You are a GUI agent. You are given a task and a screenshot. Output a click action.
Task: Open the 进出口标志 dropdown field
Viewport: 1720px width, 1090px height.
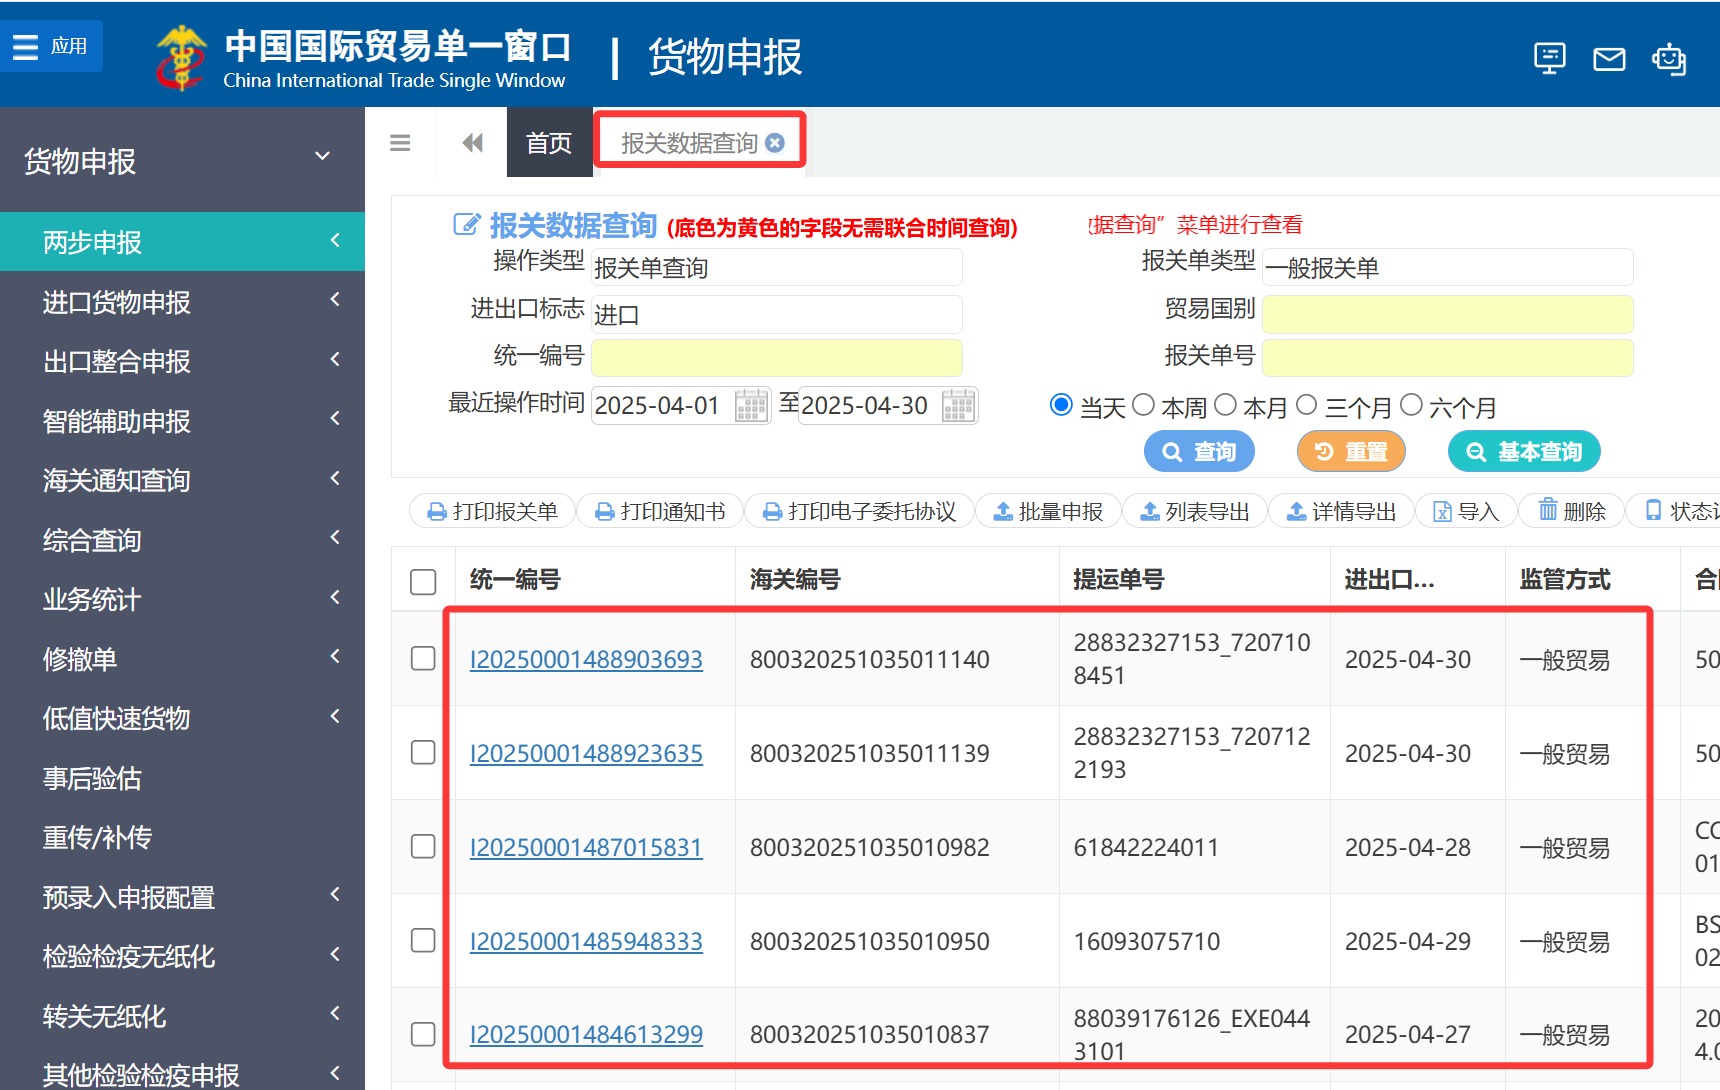[777, 314]
